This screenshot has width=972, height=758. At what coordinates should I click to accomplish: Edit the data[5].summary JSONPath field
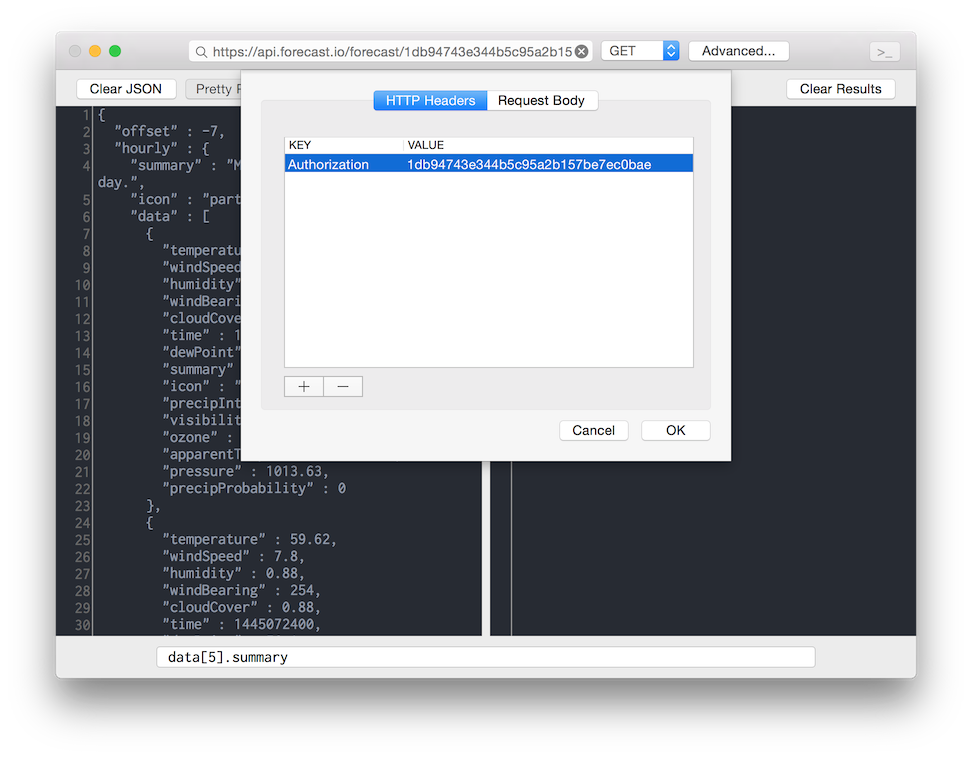click(x=485, y=657)
